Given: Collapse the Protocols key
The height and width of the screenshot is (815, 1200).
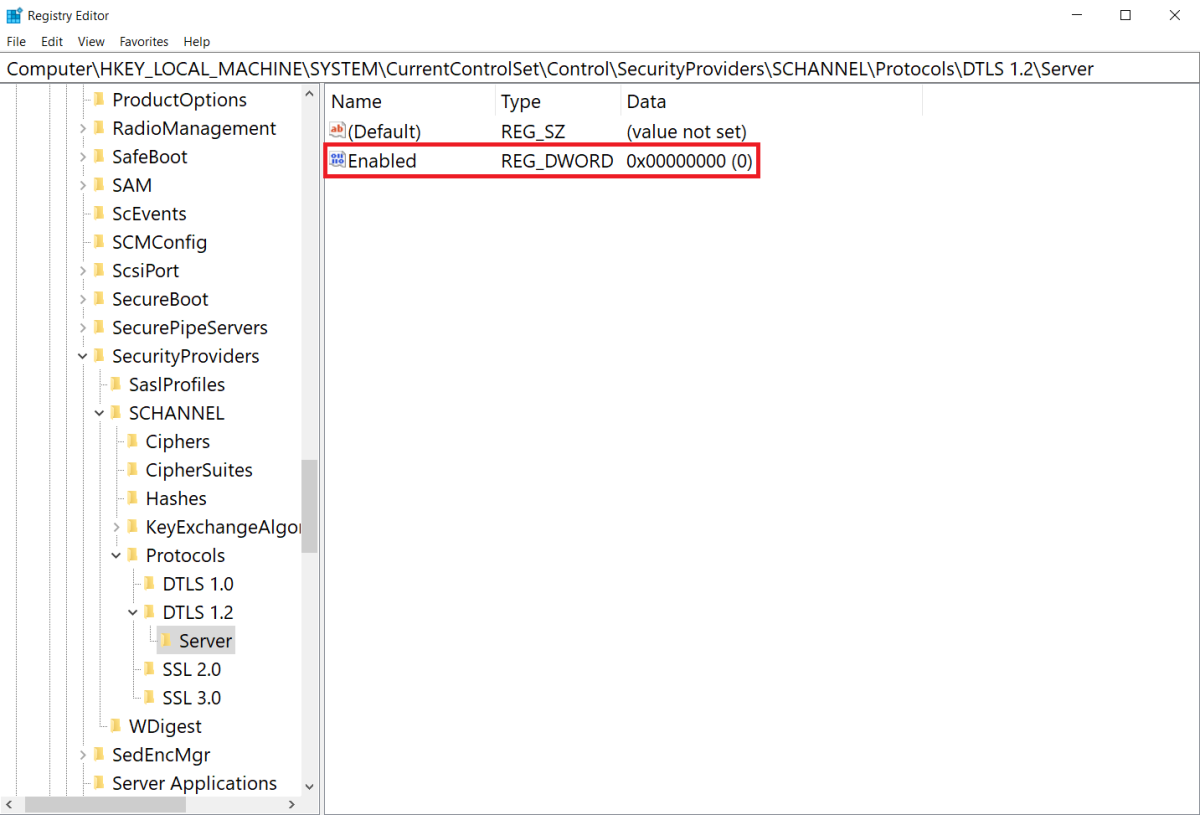Looking at the screenshot, I should [117, 556].
